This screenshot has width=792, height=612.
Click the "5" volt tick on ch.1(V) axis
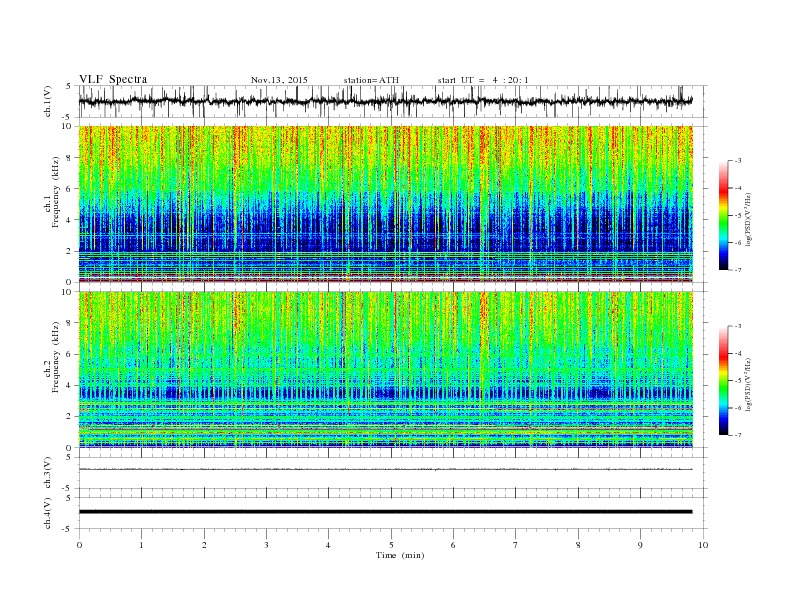tap(69, 86)
